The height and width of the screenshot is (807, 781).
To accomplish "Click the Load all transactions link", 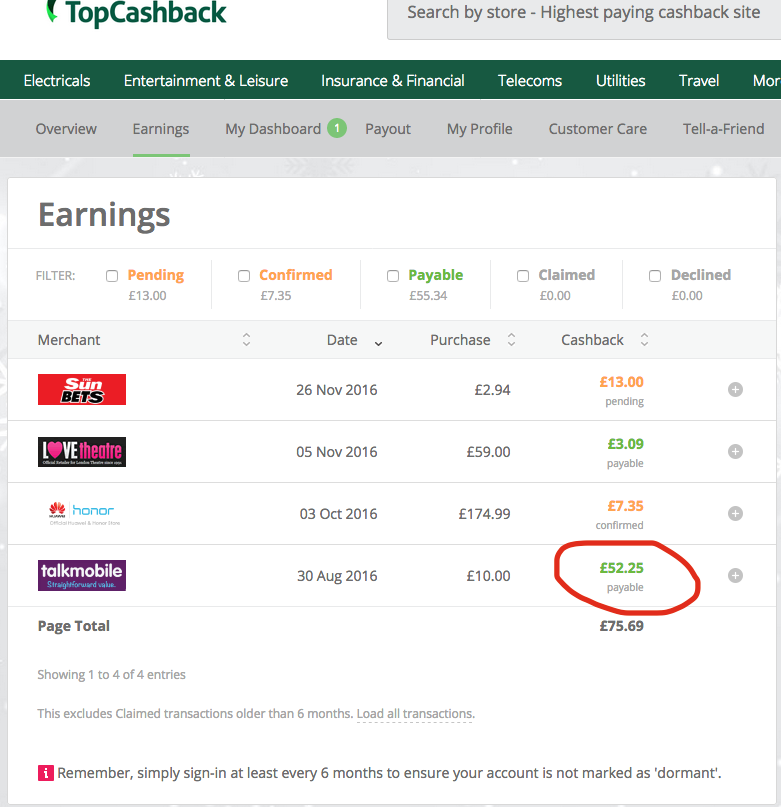I will coord(414,714).
